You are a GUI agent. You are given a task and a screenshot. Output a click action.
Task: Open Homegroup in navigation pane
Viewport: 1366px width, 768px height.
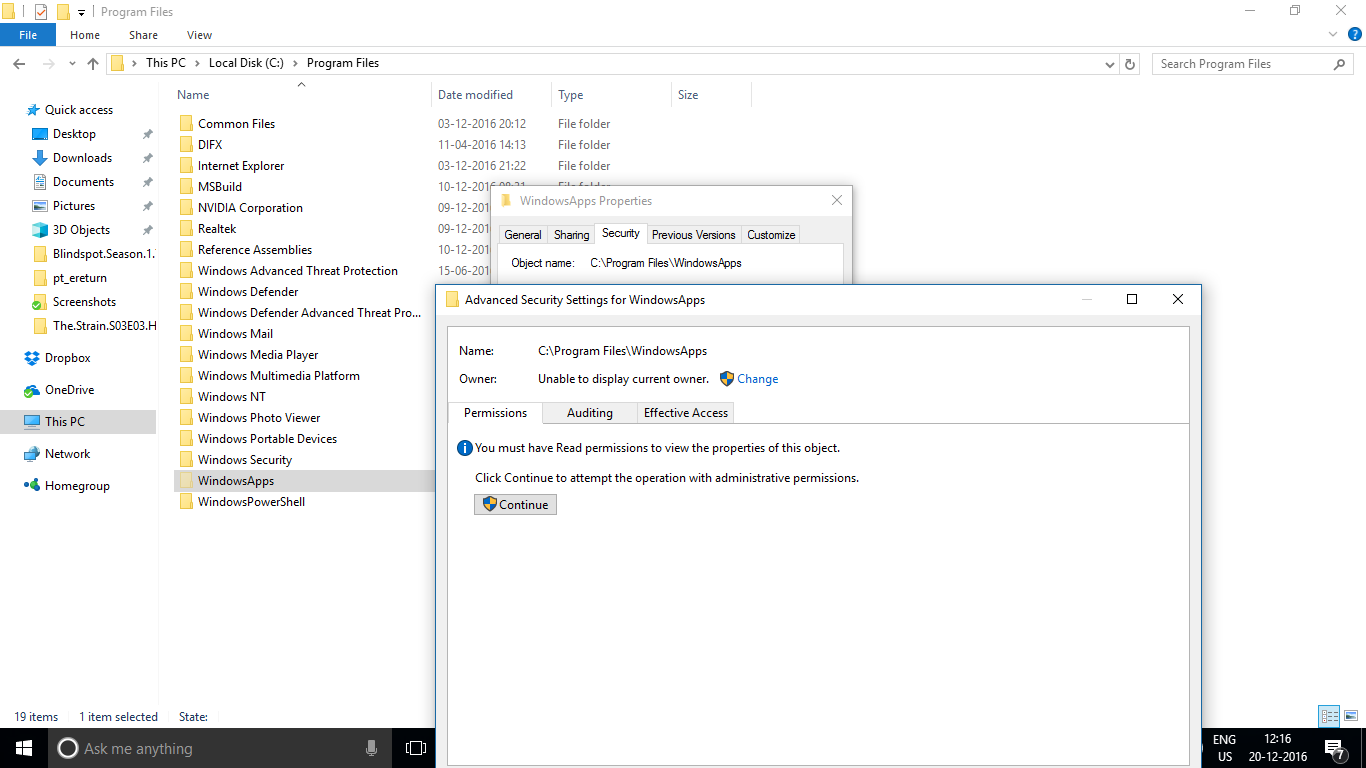(x=77, y=486)
